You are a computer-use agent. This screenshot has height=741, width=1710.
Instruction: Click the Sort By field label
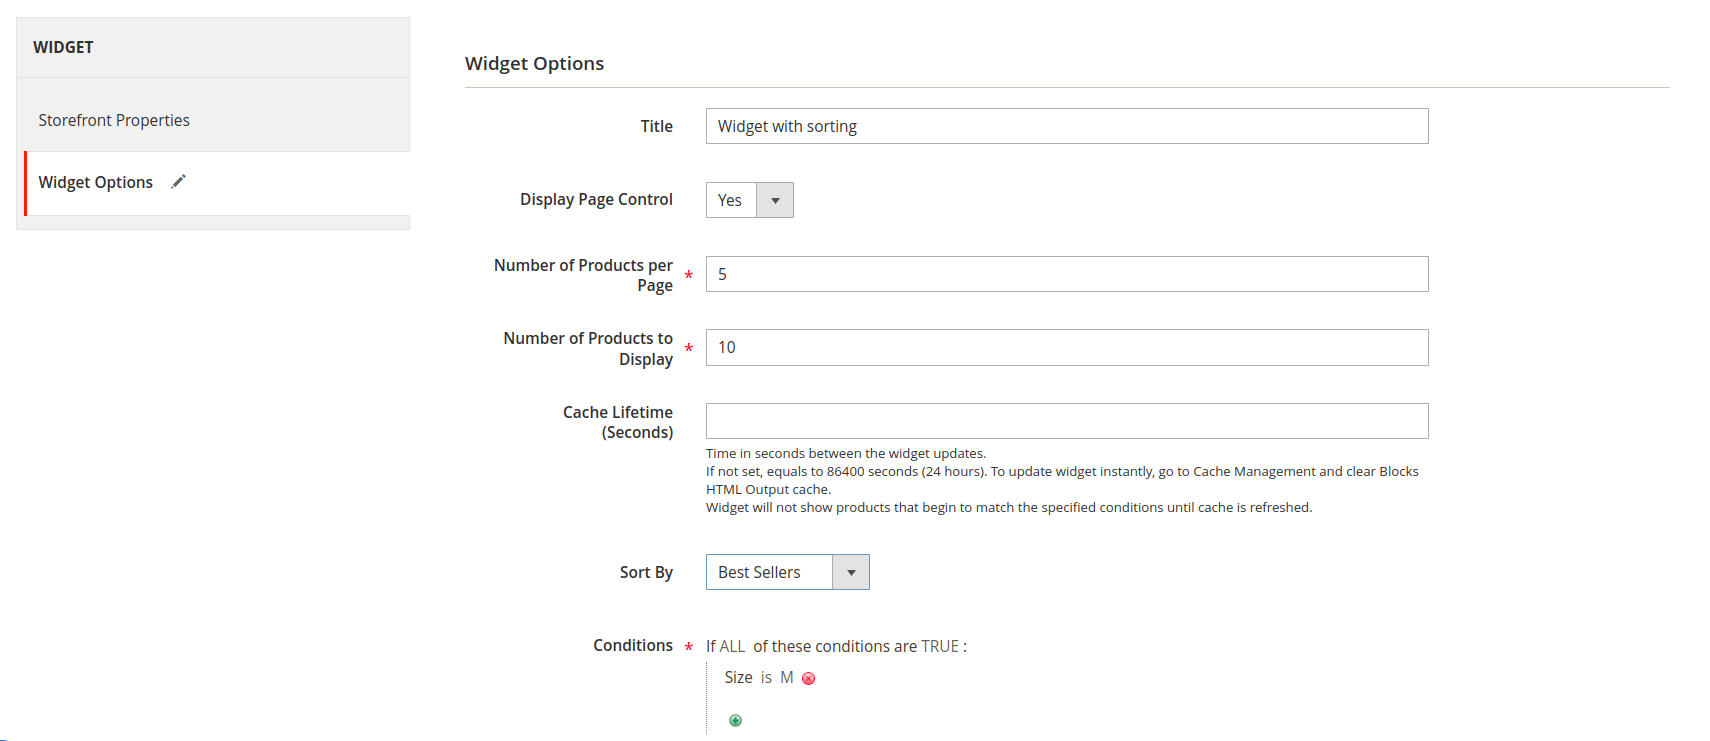coord(646,572)
